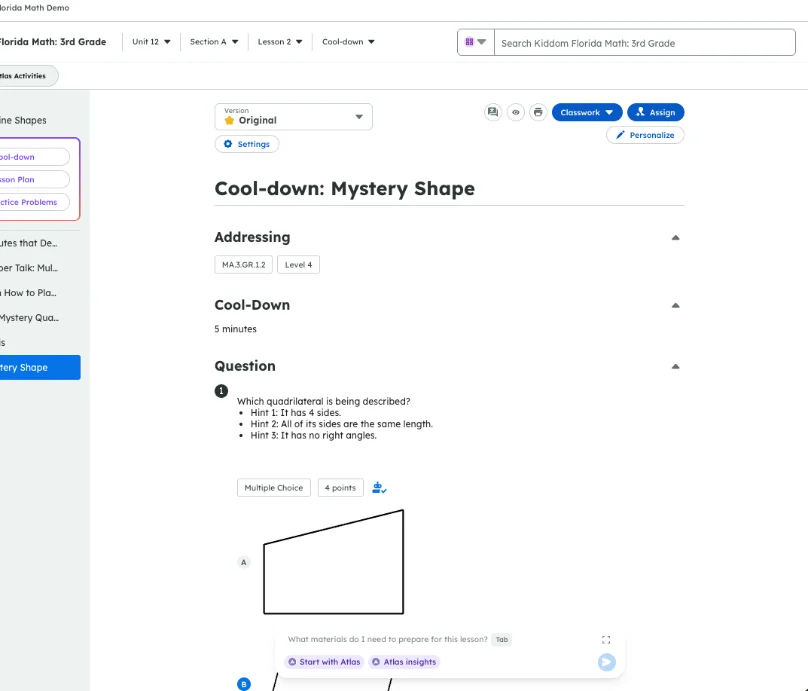
Task: Click the search Kiddom input field
Action: click(644, 43)
